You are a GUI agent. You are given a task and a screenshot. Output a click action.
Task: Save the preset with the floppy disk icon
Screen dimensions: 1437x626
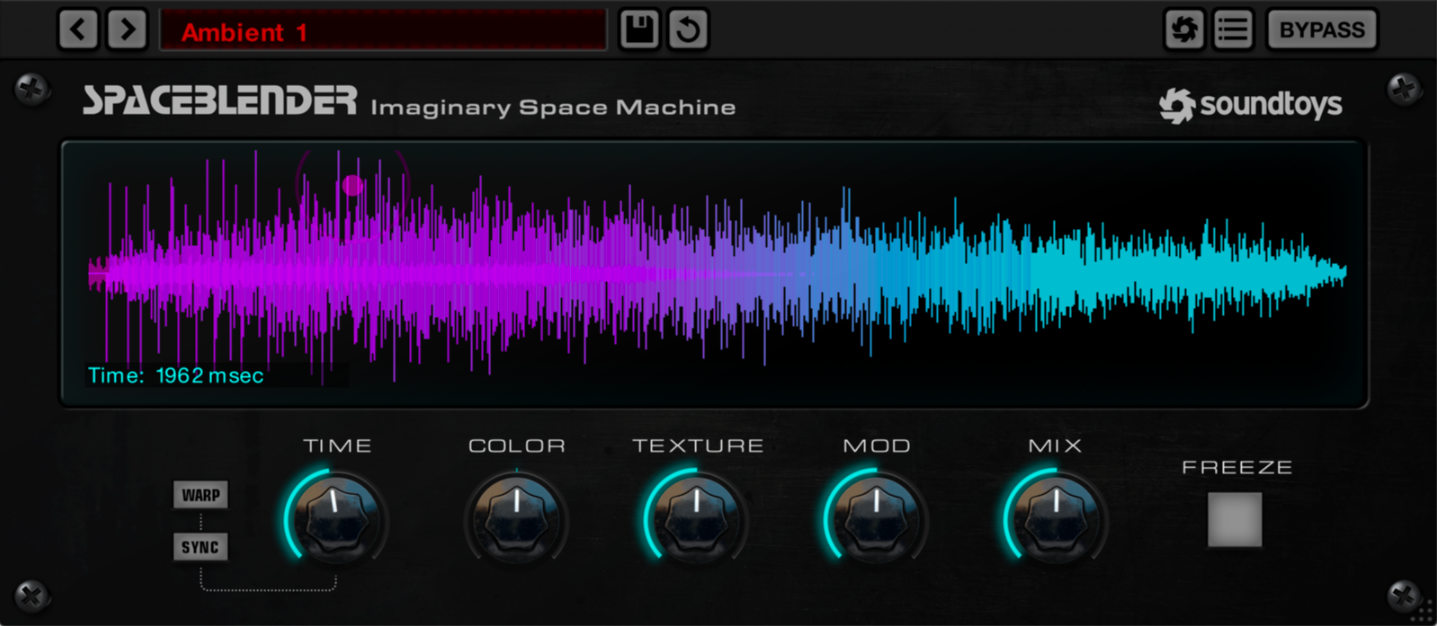click(x=639, y=30)
